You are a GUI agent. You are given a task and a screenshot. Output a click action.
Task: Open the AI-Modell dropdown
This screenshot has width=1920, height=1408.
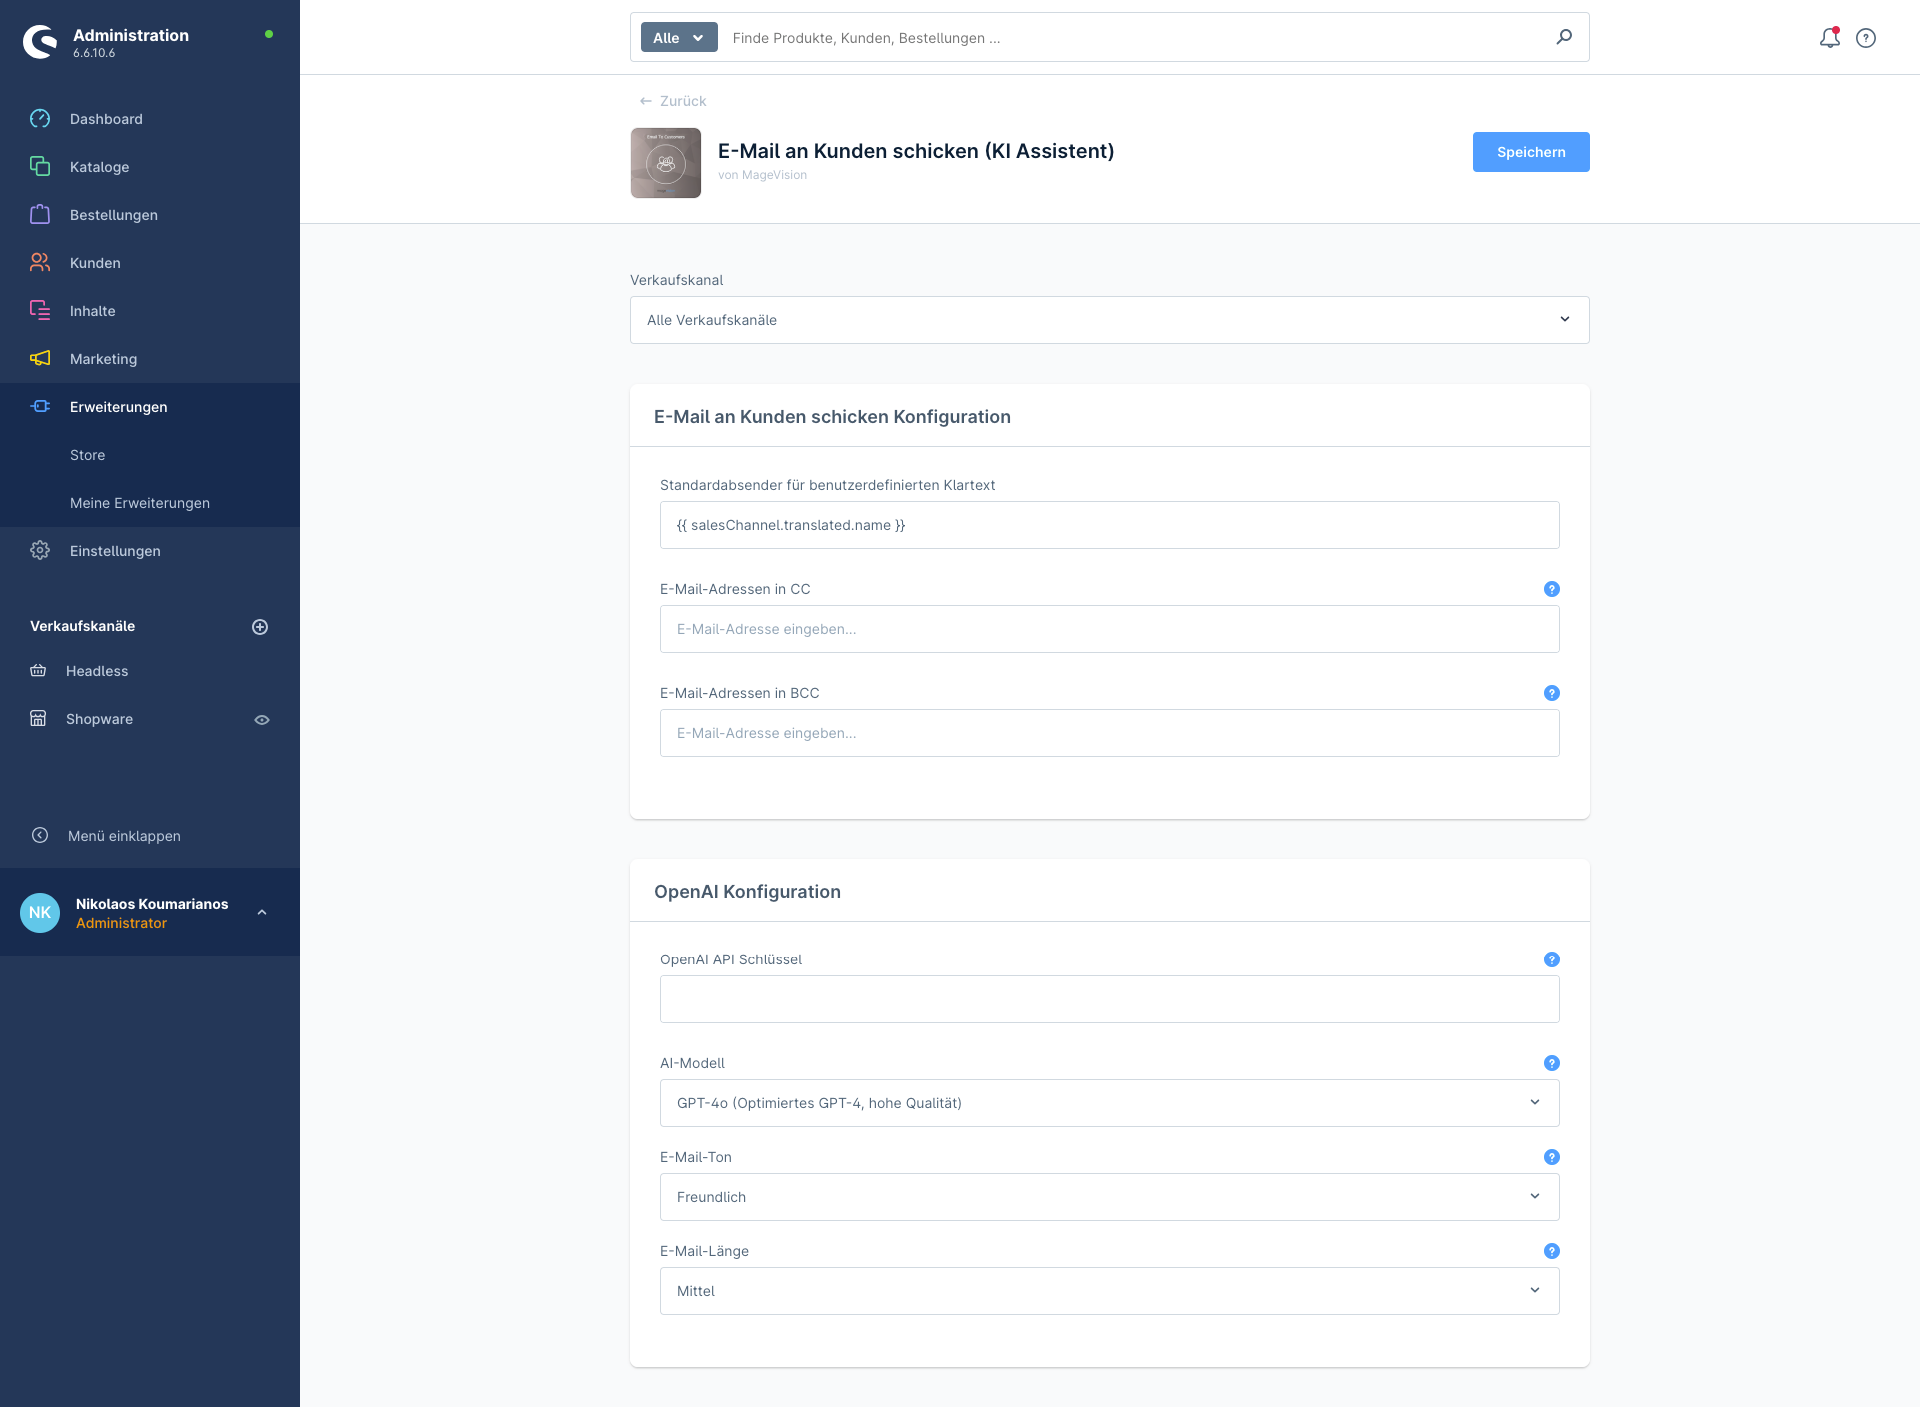[x=1109, y=1103]
